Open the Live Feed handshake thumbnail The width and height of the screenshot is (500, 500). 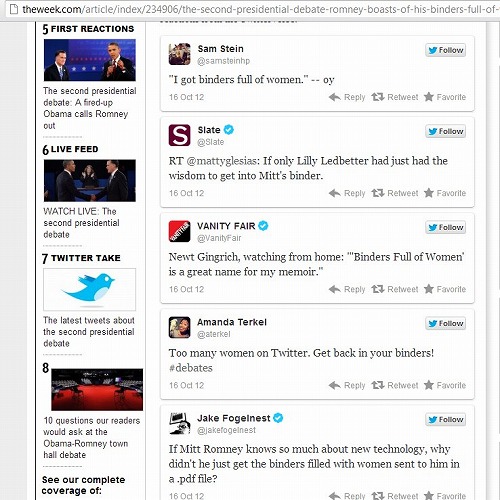[x=90, y=180]
